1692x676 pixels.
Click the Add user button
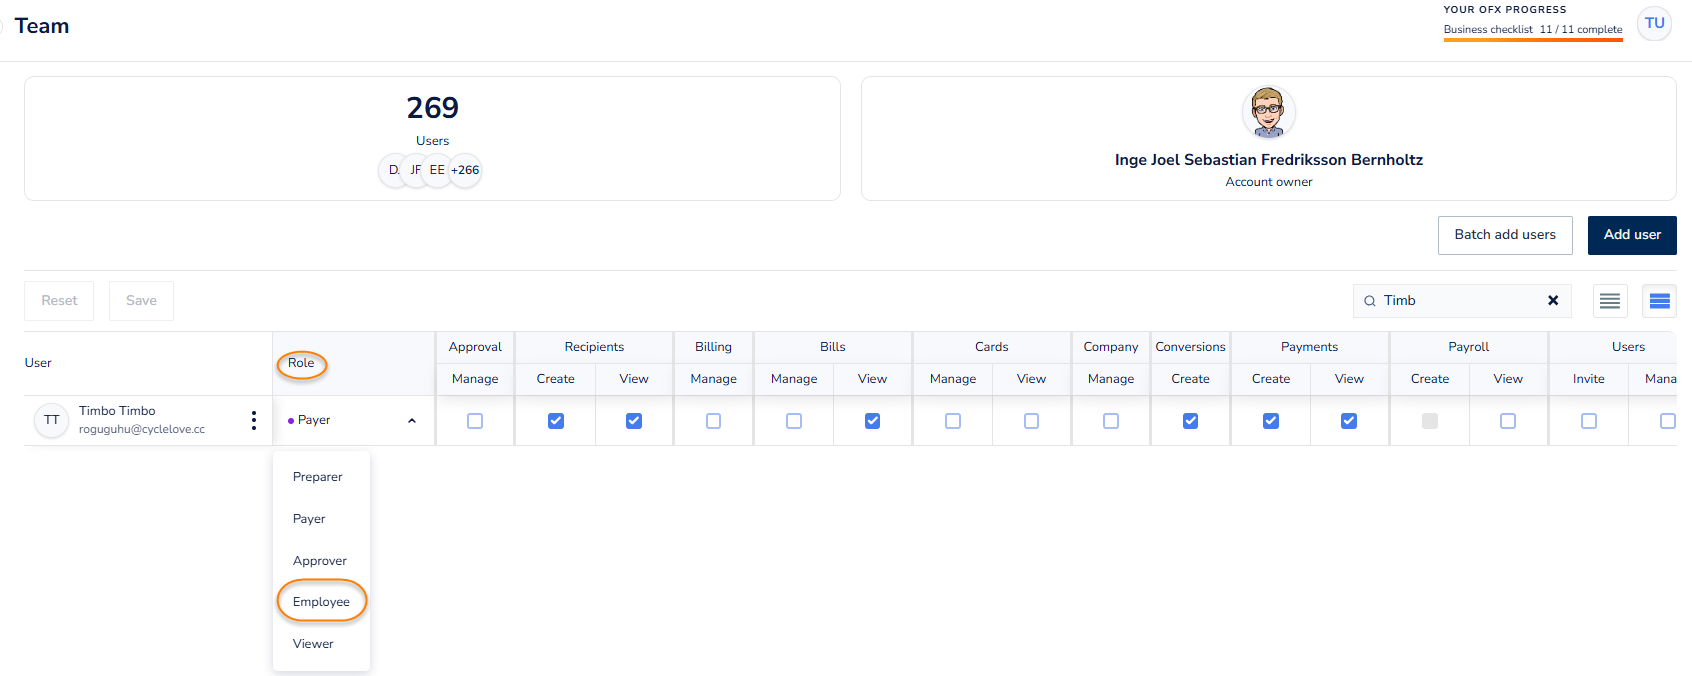click(x=1631, y=235)
